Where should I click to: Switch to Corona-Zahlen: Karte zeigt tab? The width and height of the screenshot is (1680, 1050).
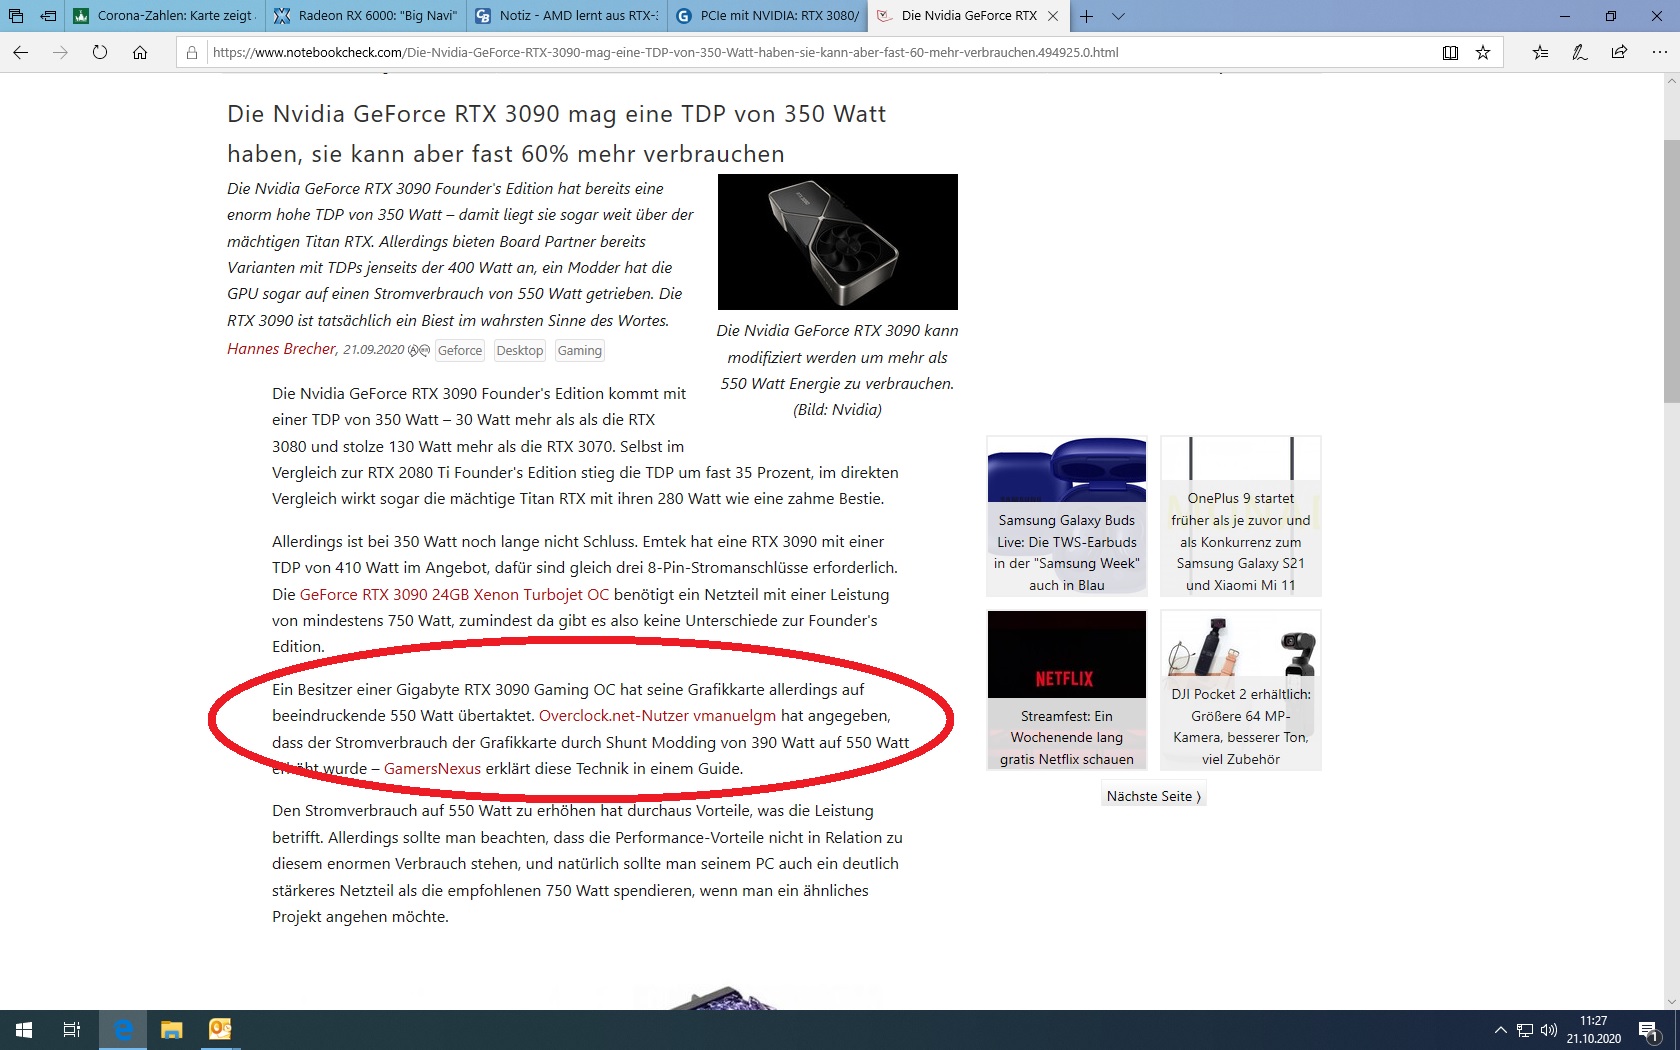[166, 16]
